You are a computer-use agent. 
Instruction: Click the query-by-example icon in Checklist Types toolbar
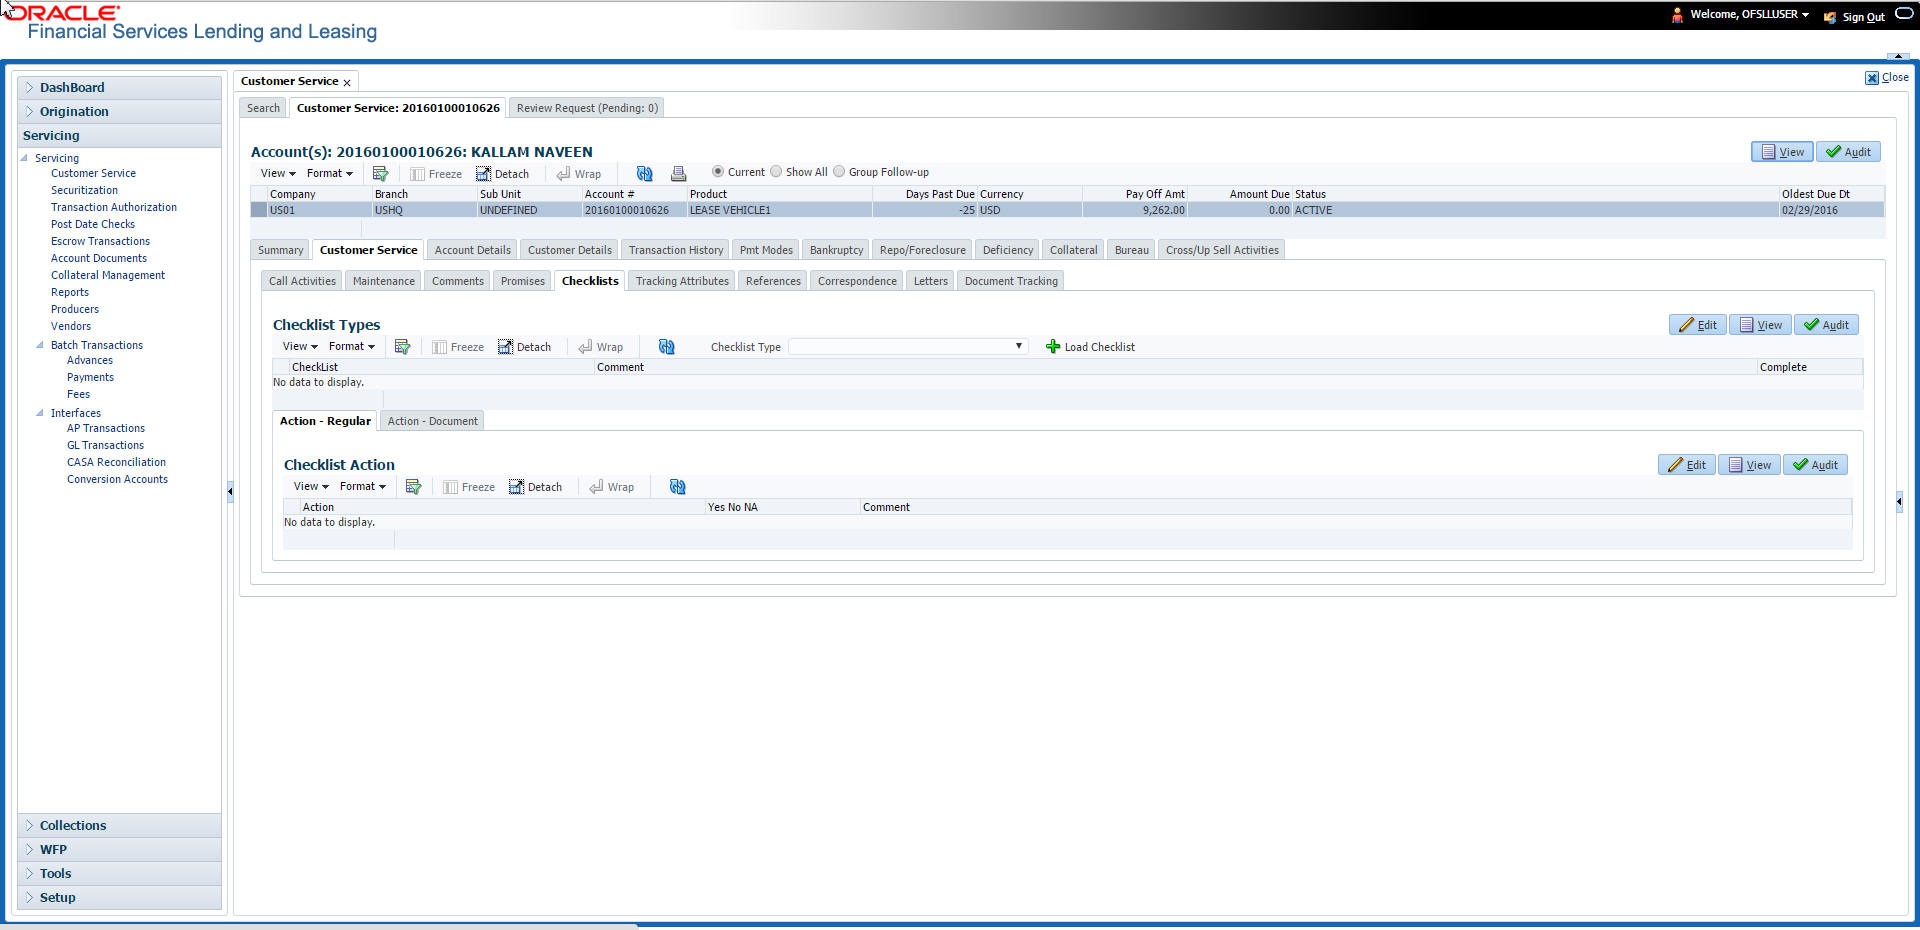coord(402,346)
